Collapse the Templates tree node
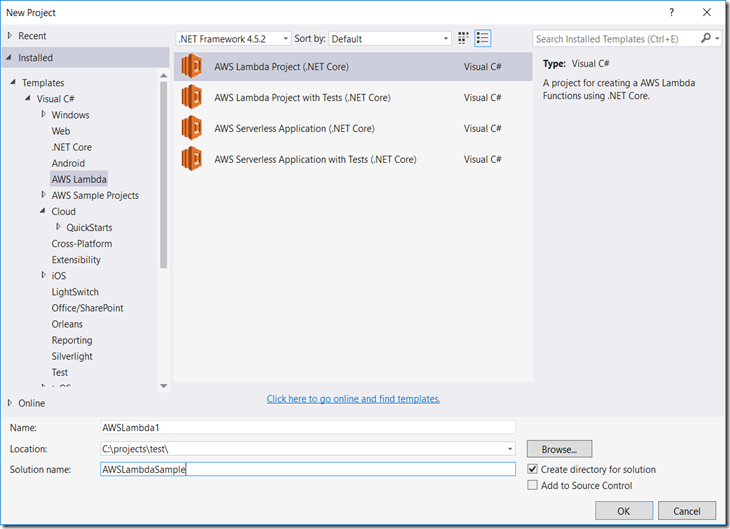Viewport: 730px width, 529px height. (13, 82)
